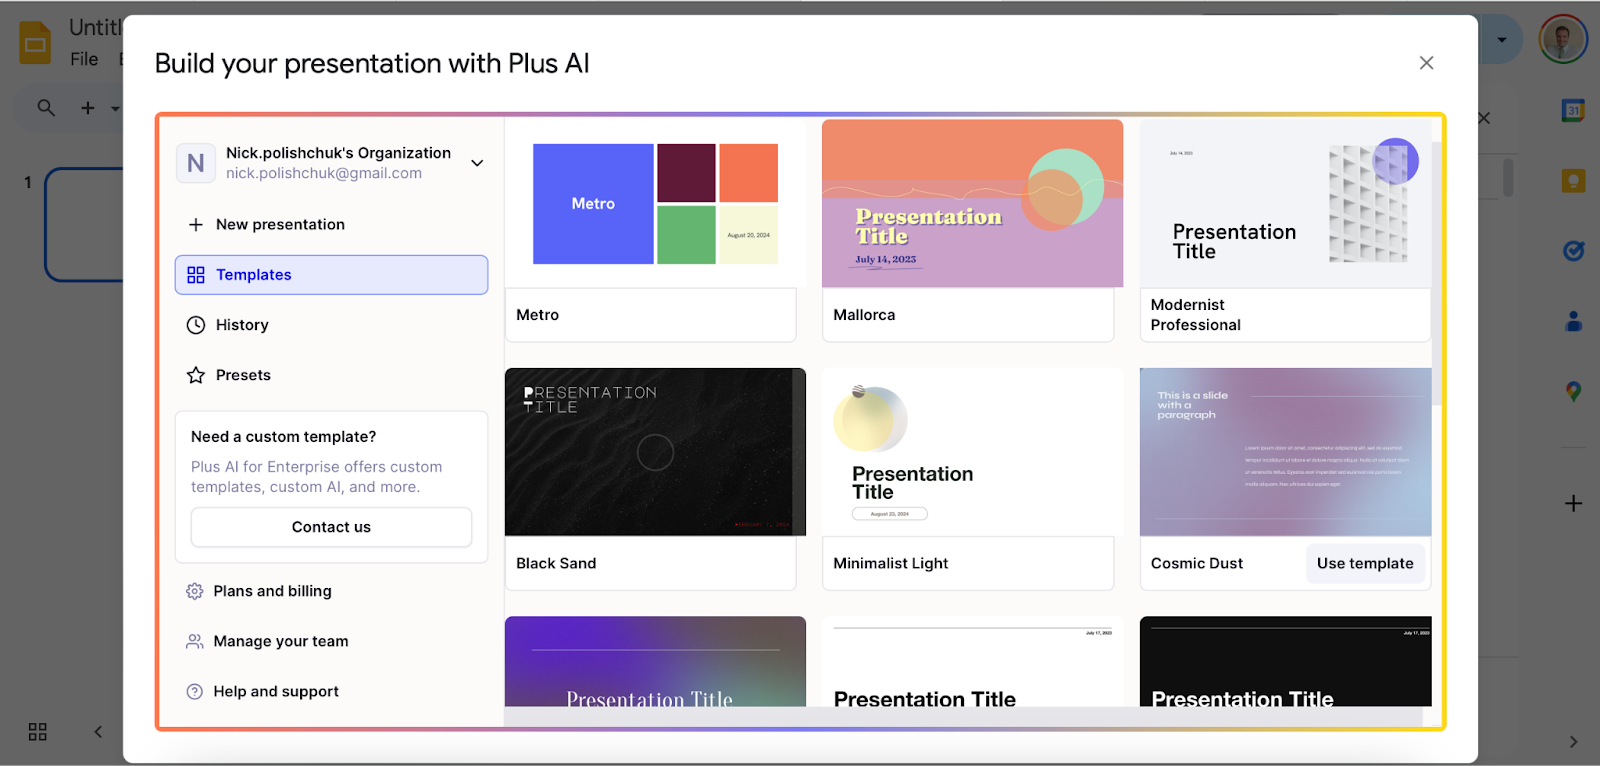The image size is (1600, 766).
Task: Click the N organization avatar
Action: (x=196, y=163)
